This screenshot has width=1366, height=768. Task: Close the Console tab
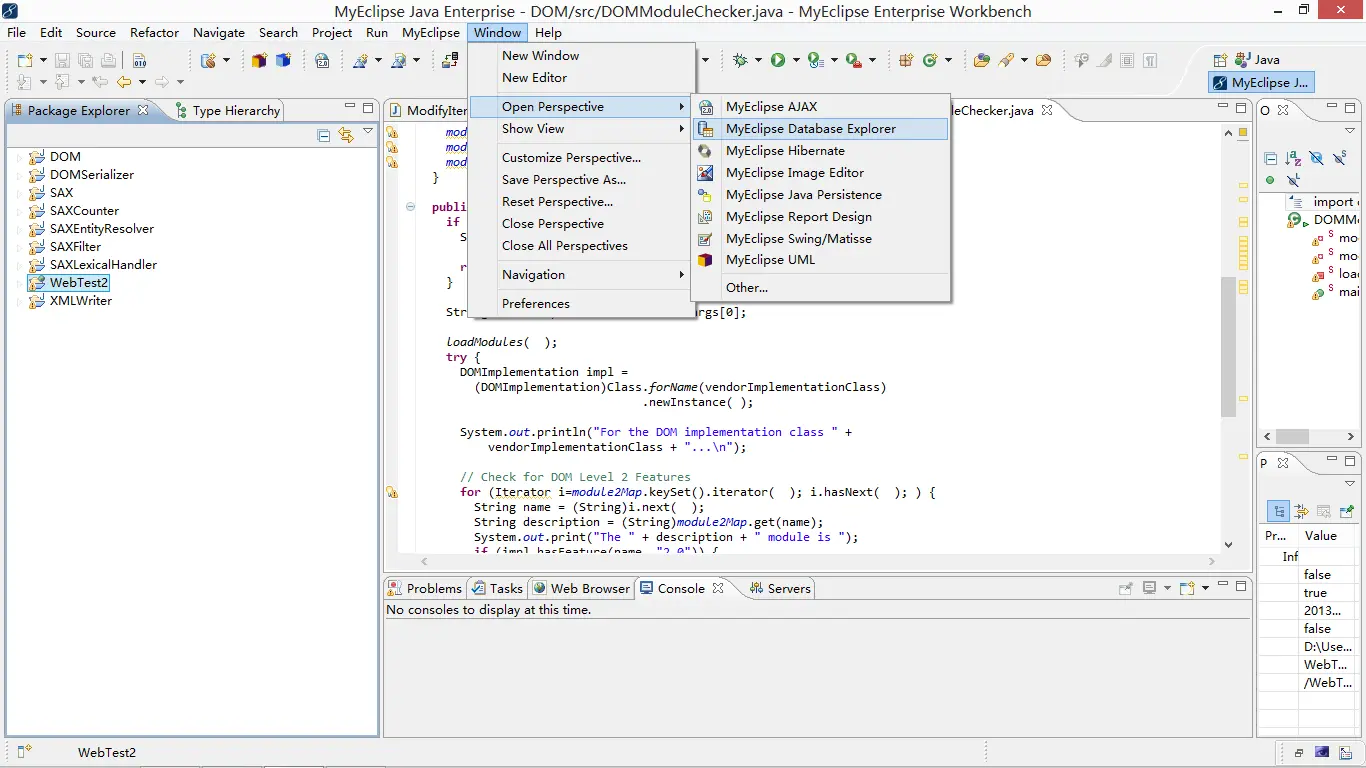718,588
